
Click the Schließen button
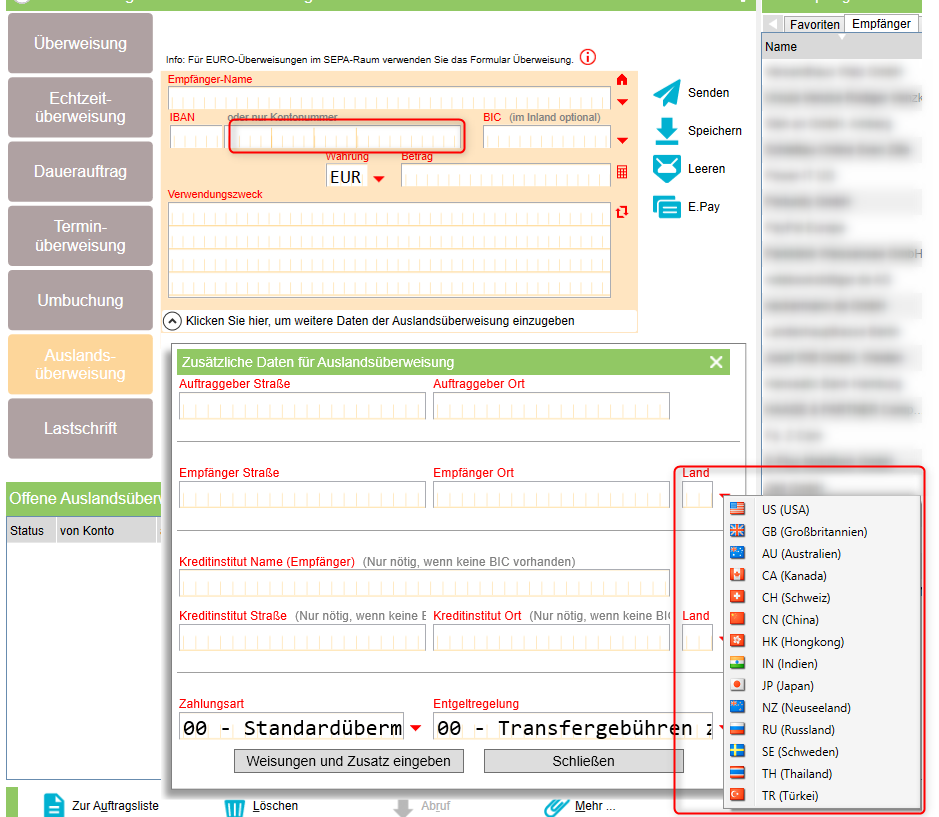pyautogui.click(x=583, y=761)
